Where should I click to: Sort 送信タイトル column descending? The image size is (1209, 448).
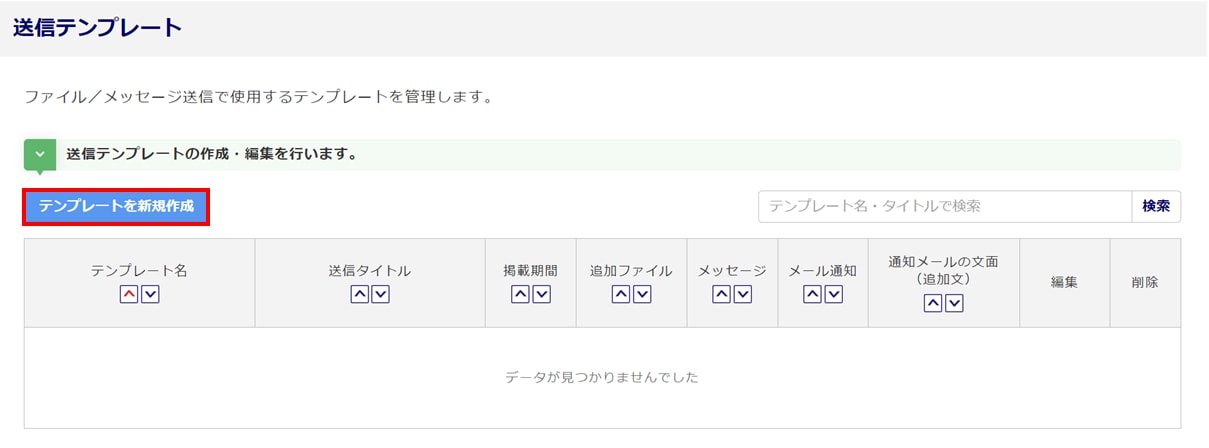coord(380,294)
